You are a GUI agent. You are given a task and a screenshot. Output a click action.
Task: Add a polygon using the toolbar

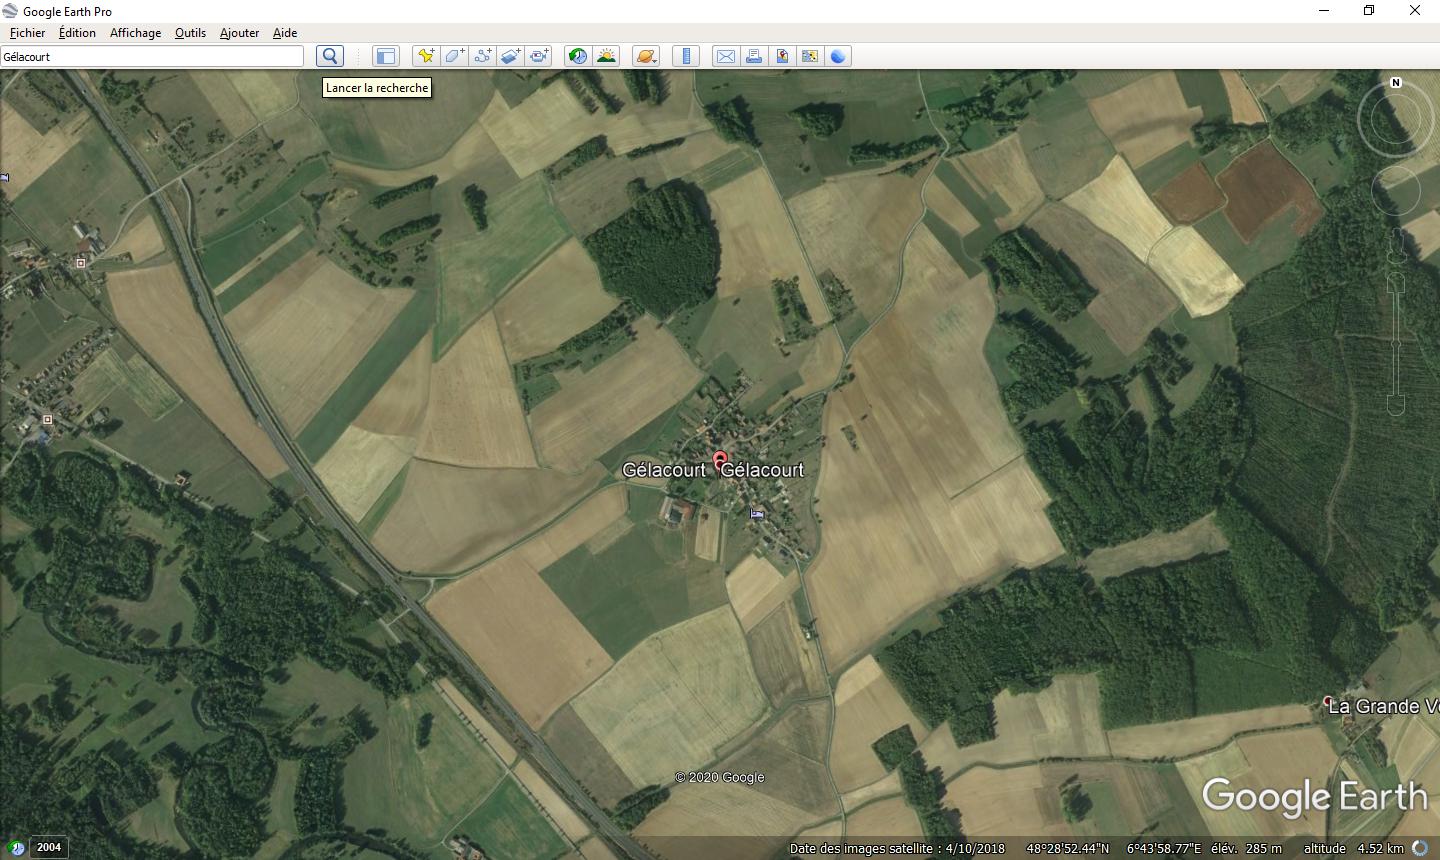[454, 56]
